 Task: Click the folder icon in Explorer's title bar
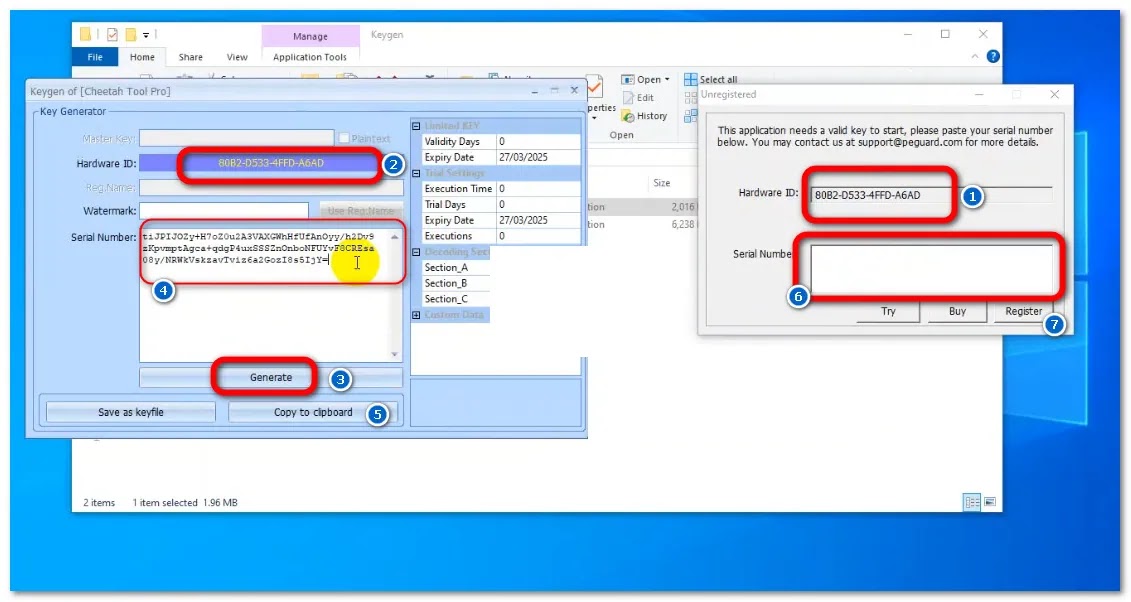point(86,34)
